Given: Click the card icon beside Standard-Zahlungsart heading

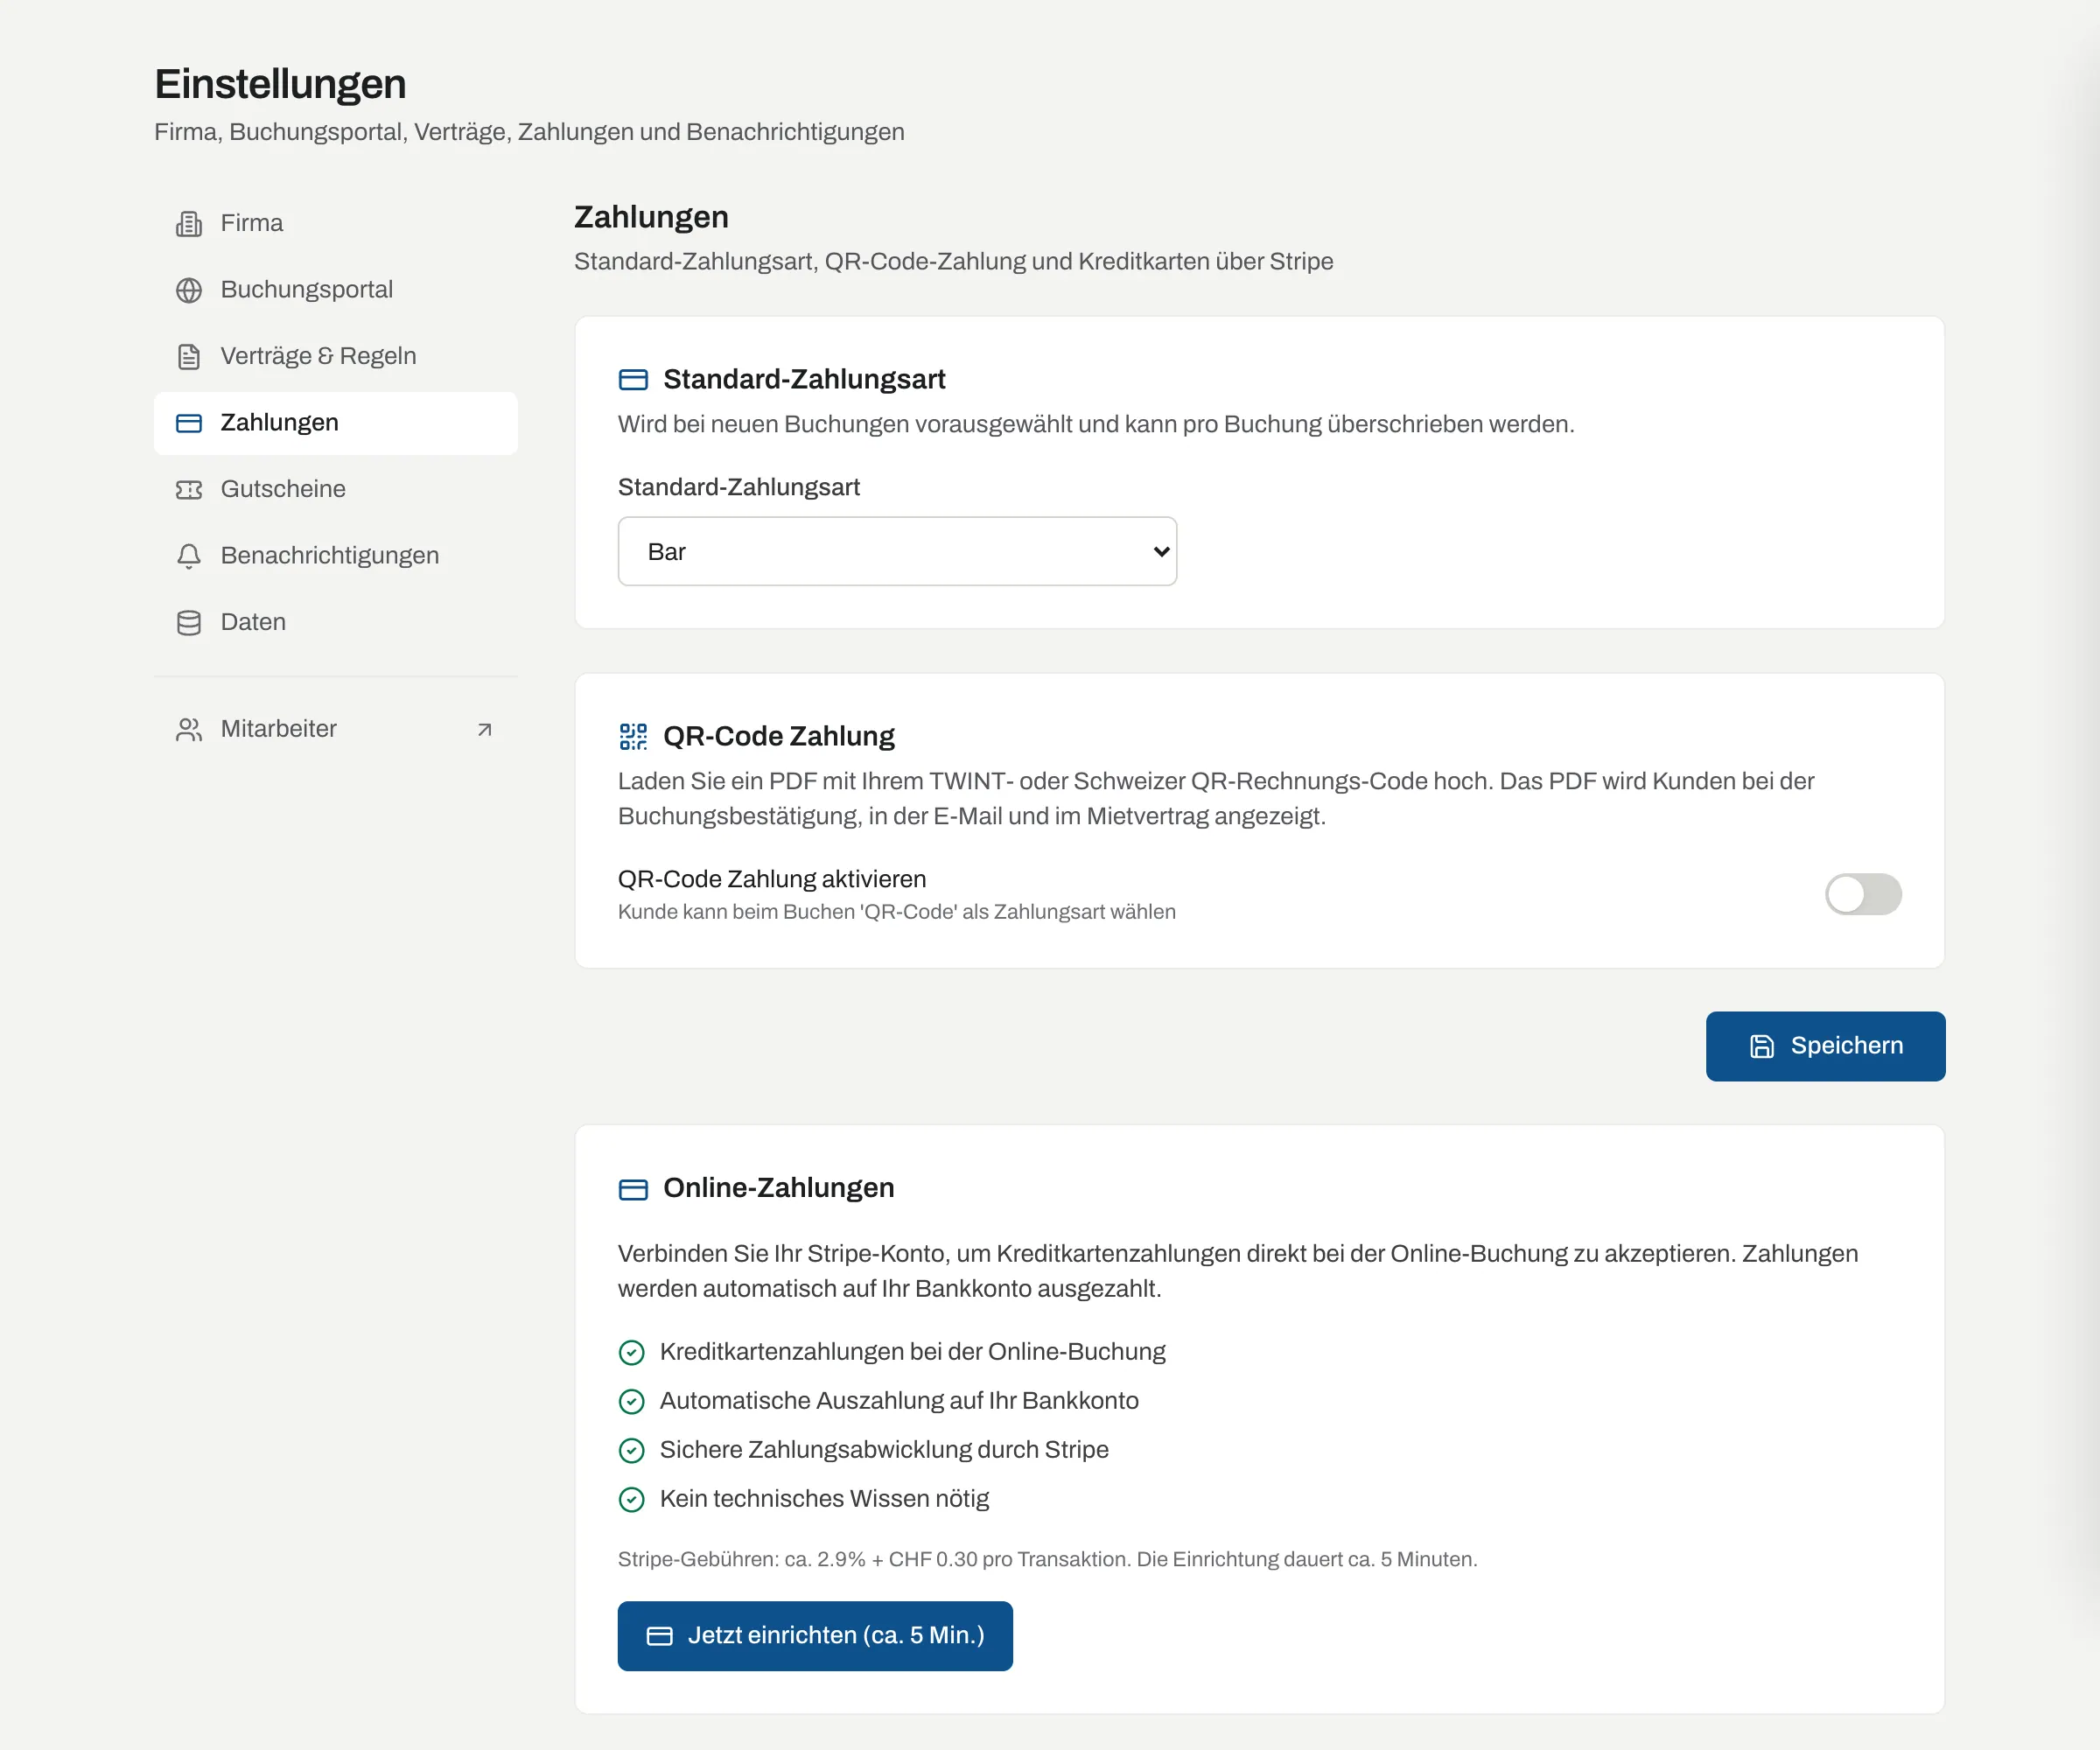Looking at the screenshot, I should pyautogui.click(x=633, y=380).
